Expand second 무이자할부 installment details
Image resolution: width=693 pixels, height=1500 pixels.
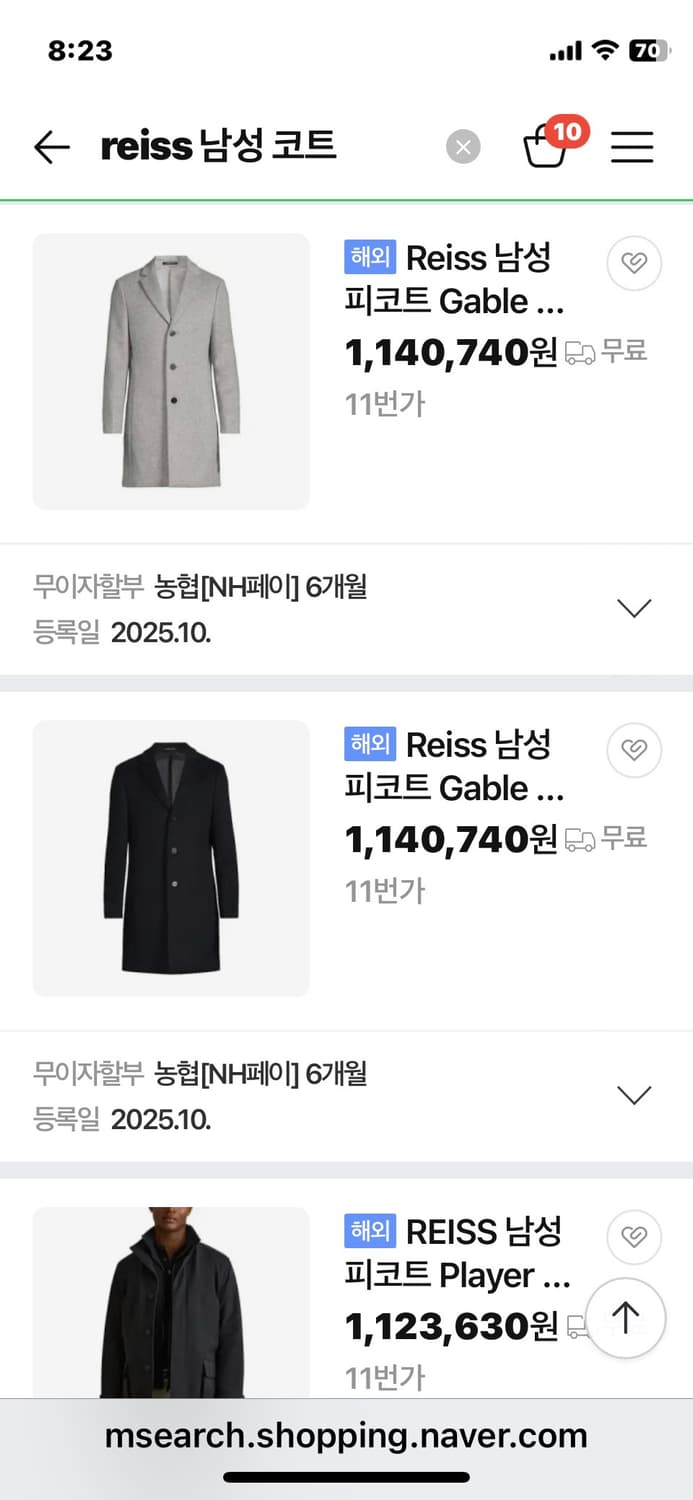[x=634, y=1094]
